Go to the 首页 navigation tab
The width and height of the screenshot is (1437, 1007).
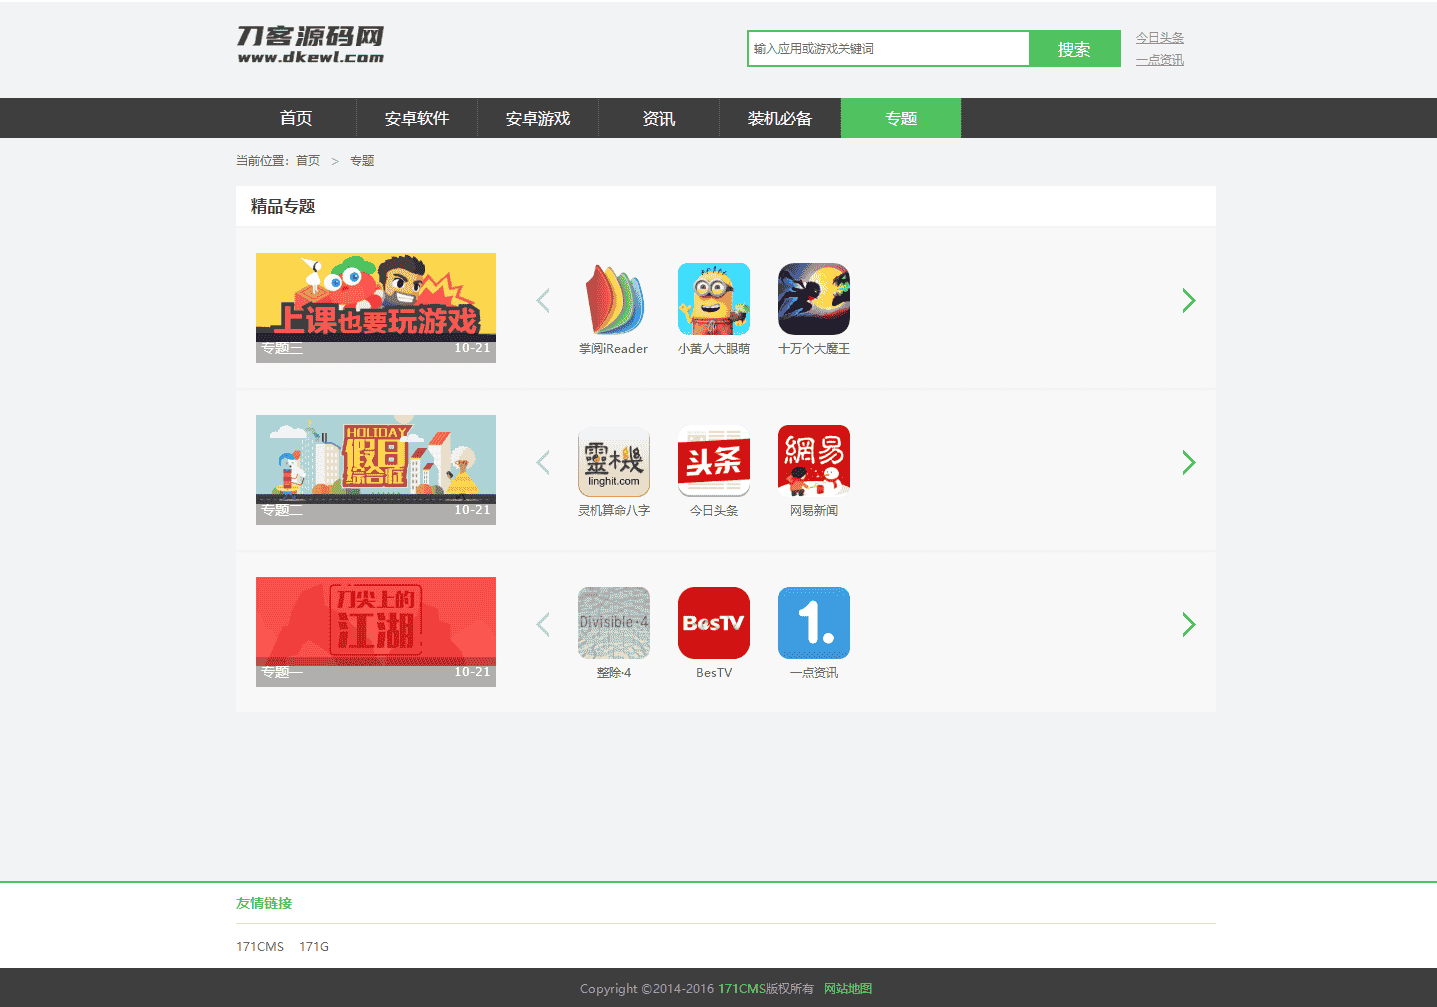[x=296, y=118]
